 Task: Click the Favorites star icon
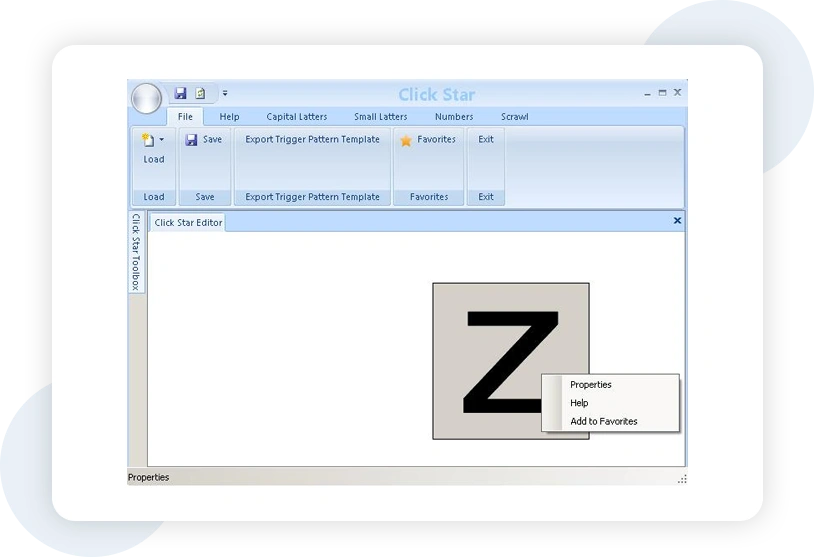tap(406, 140)
